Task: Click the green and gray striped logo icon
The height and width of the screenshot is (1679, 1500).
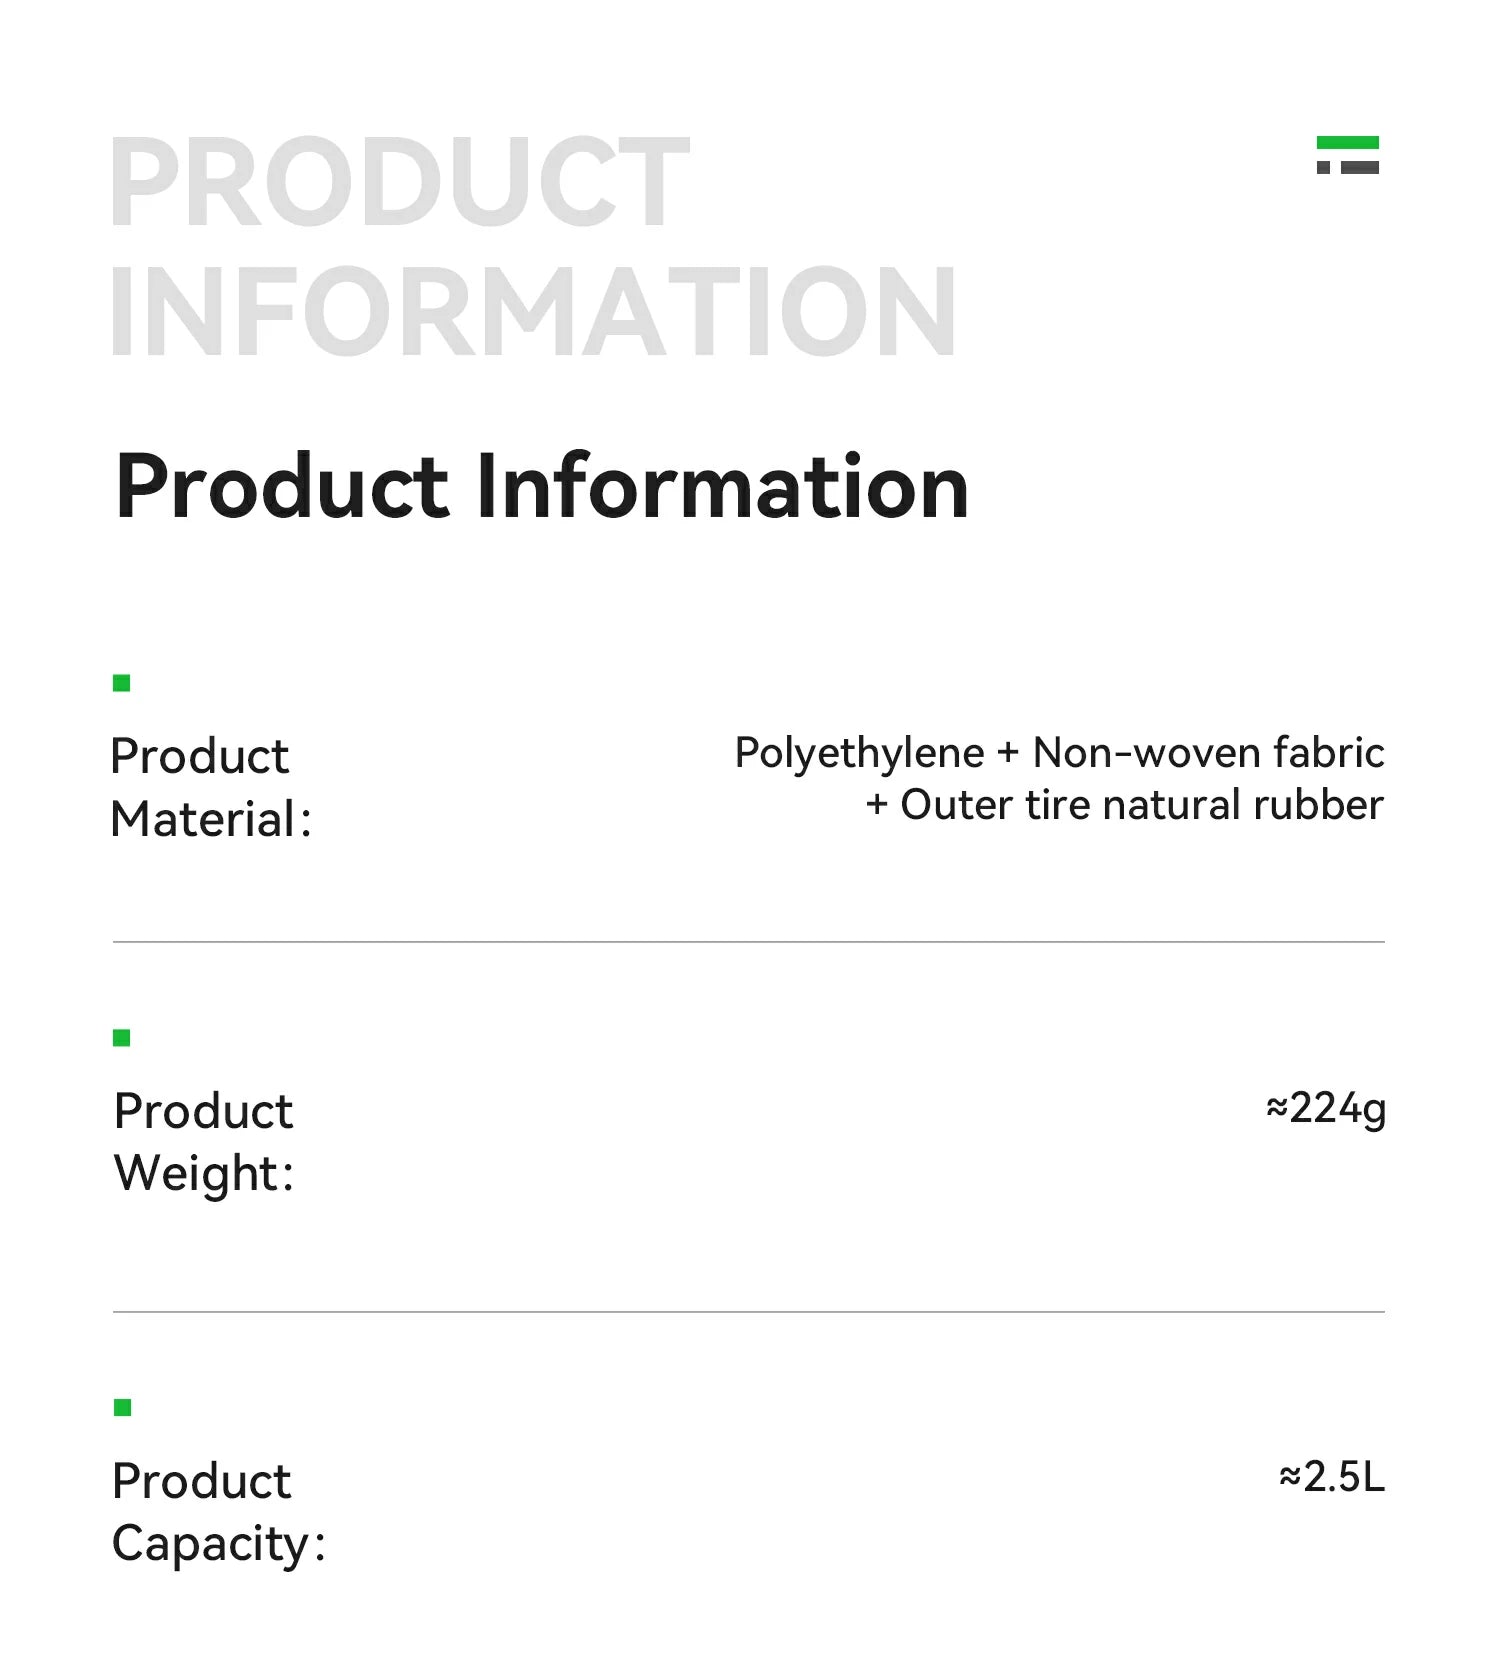Action: pos(1348,155)
